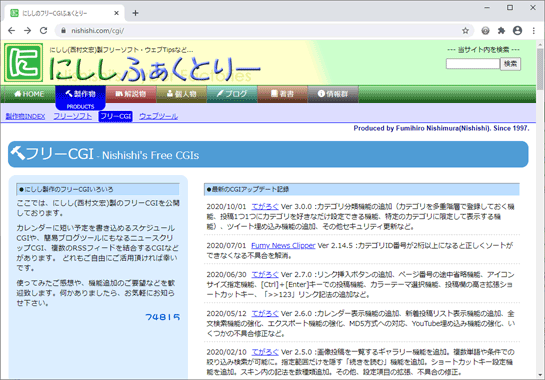Click the site search input field

(x=473, y=64)
